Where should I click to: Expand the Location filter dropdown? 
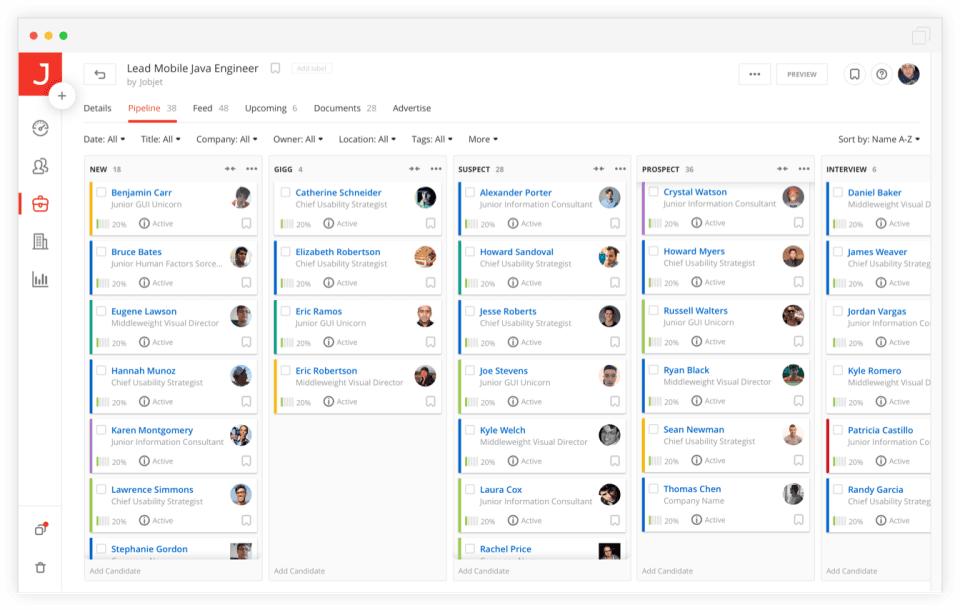[x=366, y=139]
